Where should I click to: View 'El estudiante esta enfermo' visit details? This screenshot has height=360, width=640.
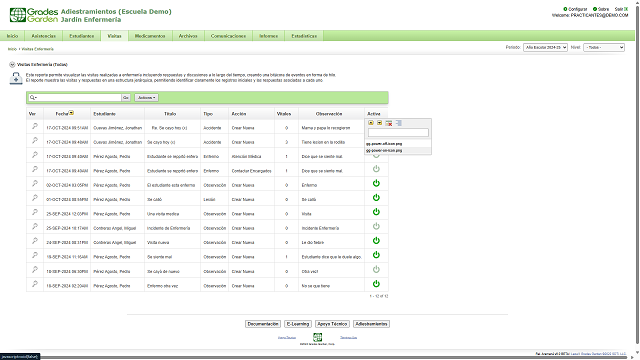click(35, 184)
